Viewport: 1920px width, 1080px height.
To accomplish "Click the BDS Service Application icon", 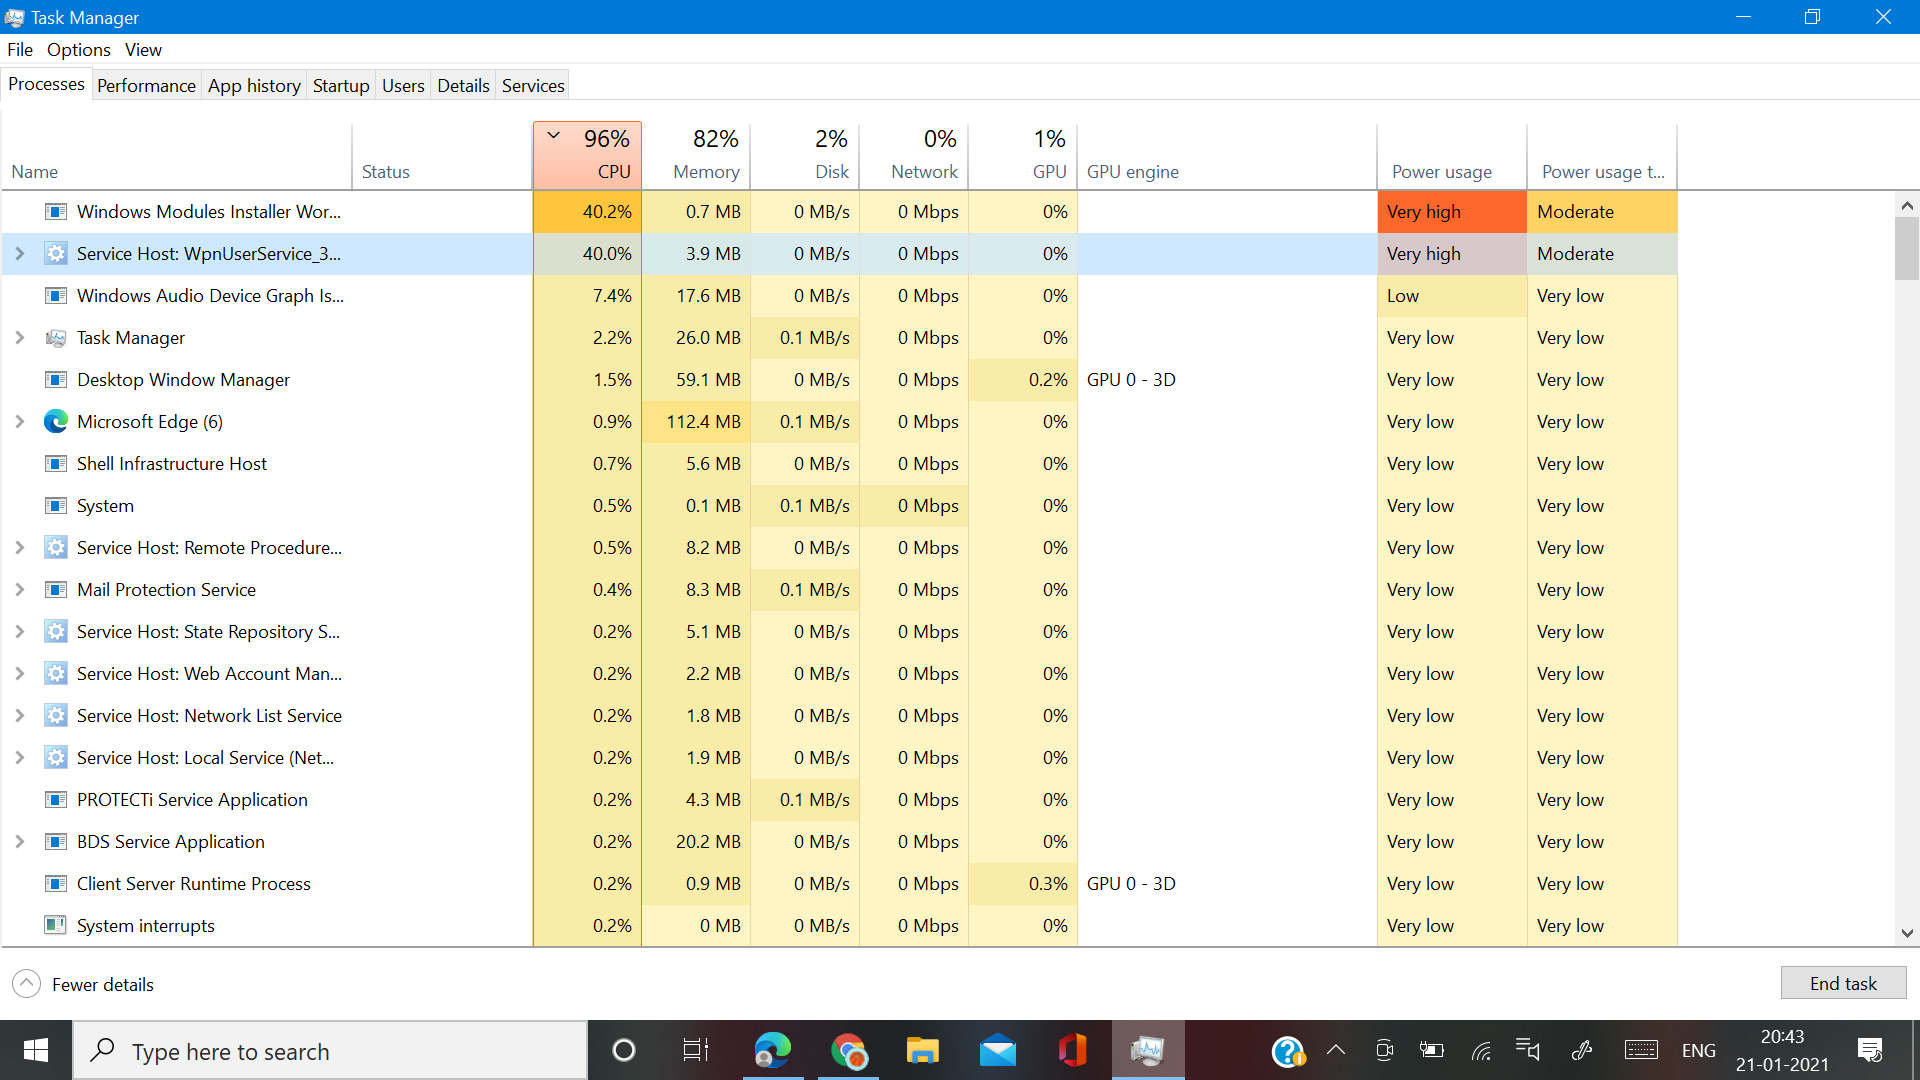I will tap(56, 842).
